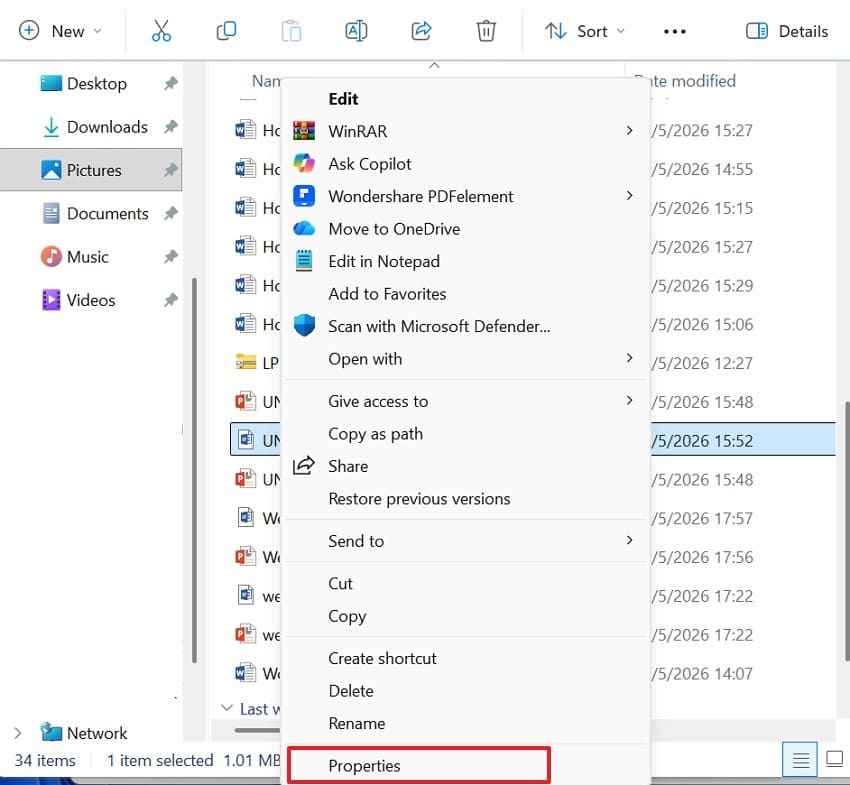Choose Edit in Notepad
This screenshot has height=785, width=850.
click(466, 261)
